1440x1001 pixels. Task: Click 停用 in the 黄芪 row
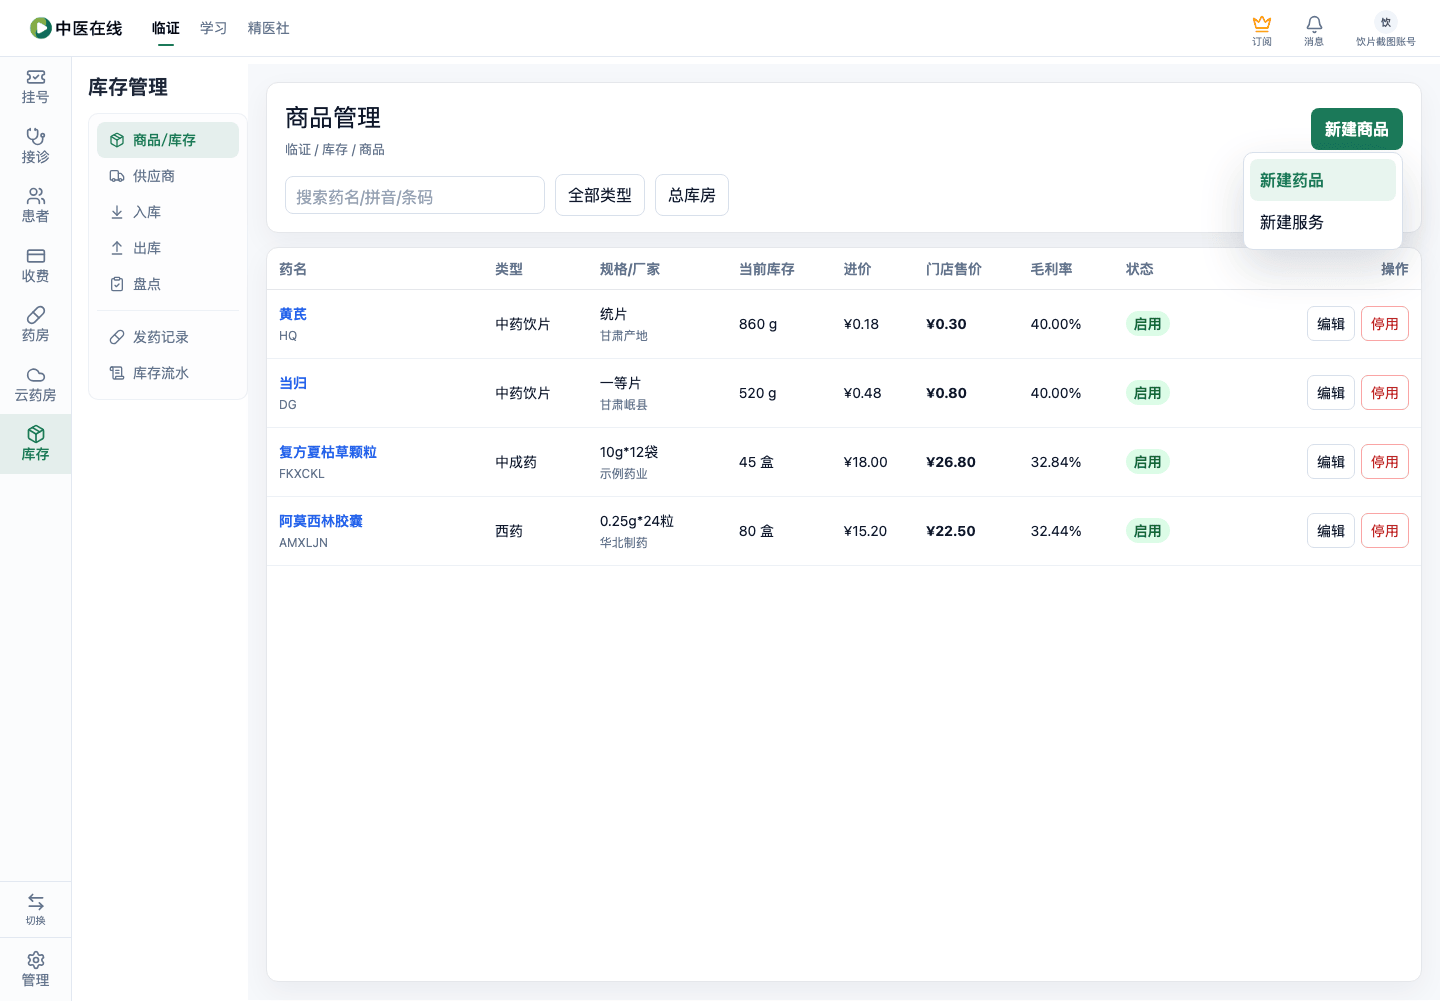[x=1385, y=324]
